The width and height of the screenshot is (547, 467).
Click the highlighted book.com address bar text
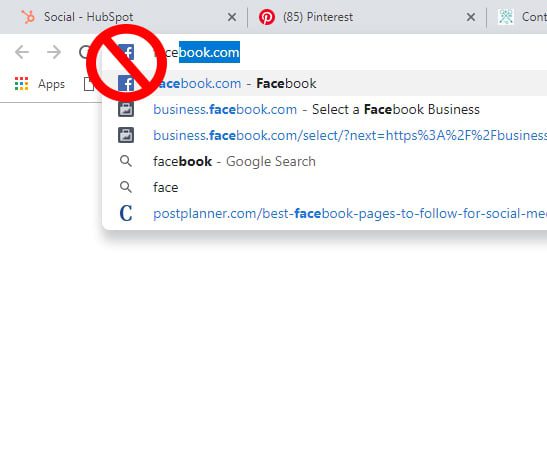tap(209, 52)
